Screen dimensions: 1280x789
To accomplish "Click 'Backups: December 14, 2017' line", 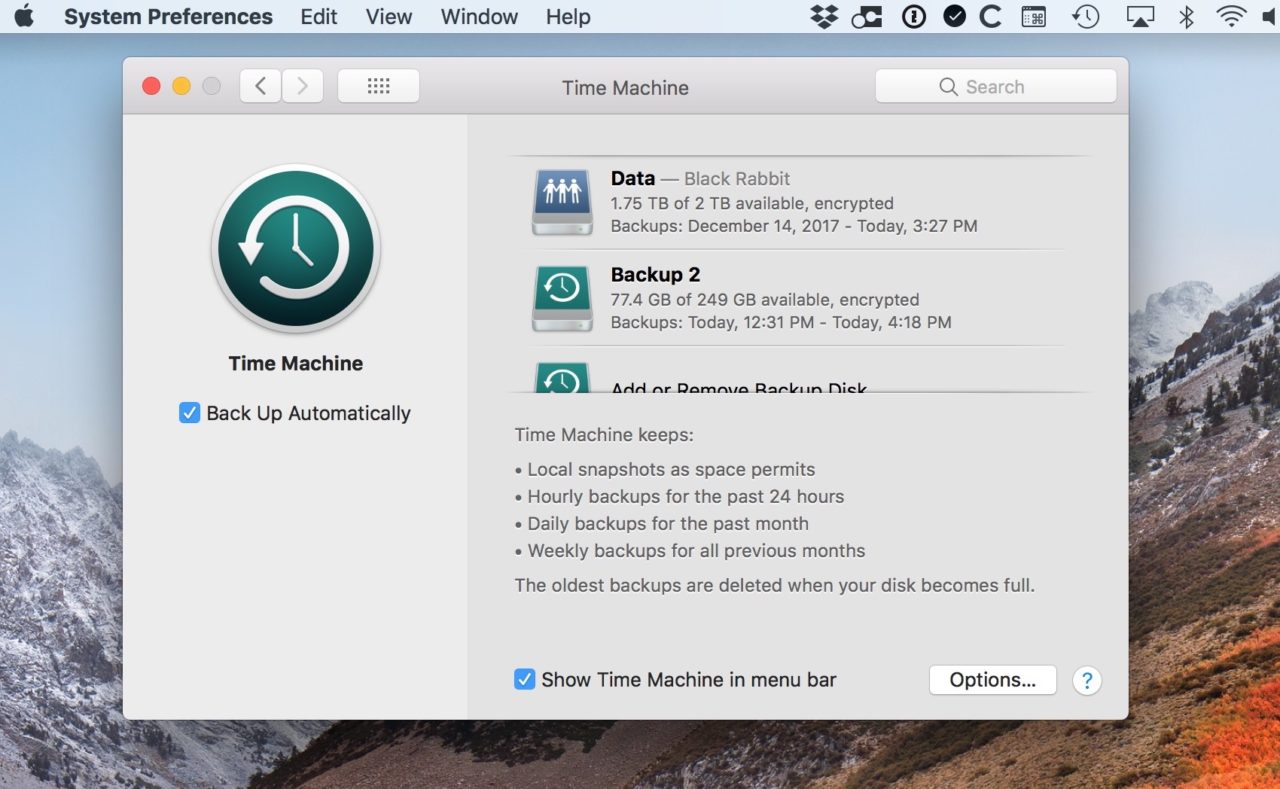I will [794, 226].
